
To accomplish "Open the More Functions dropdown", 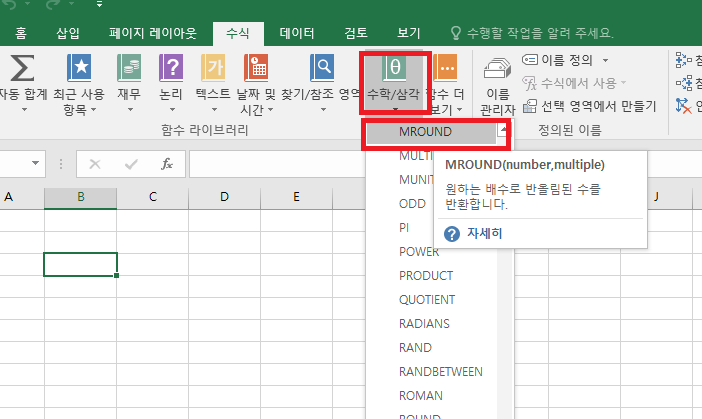I will [446, 70].
